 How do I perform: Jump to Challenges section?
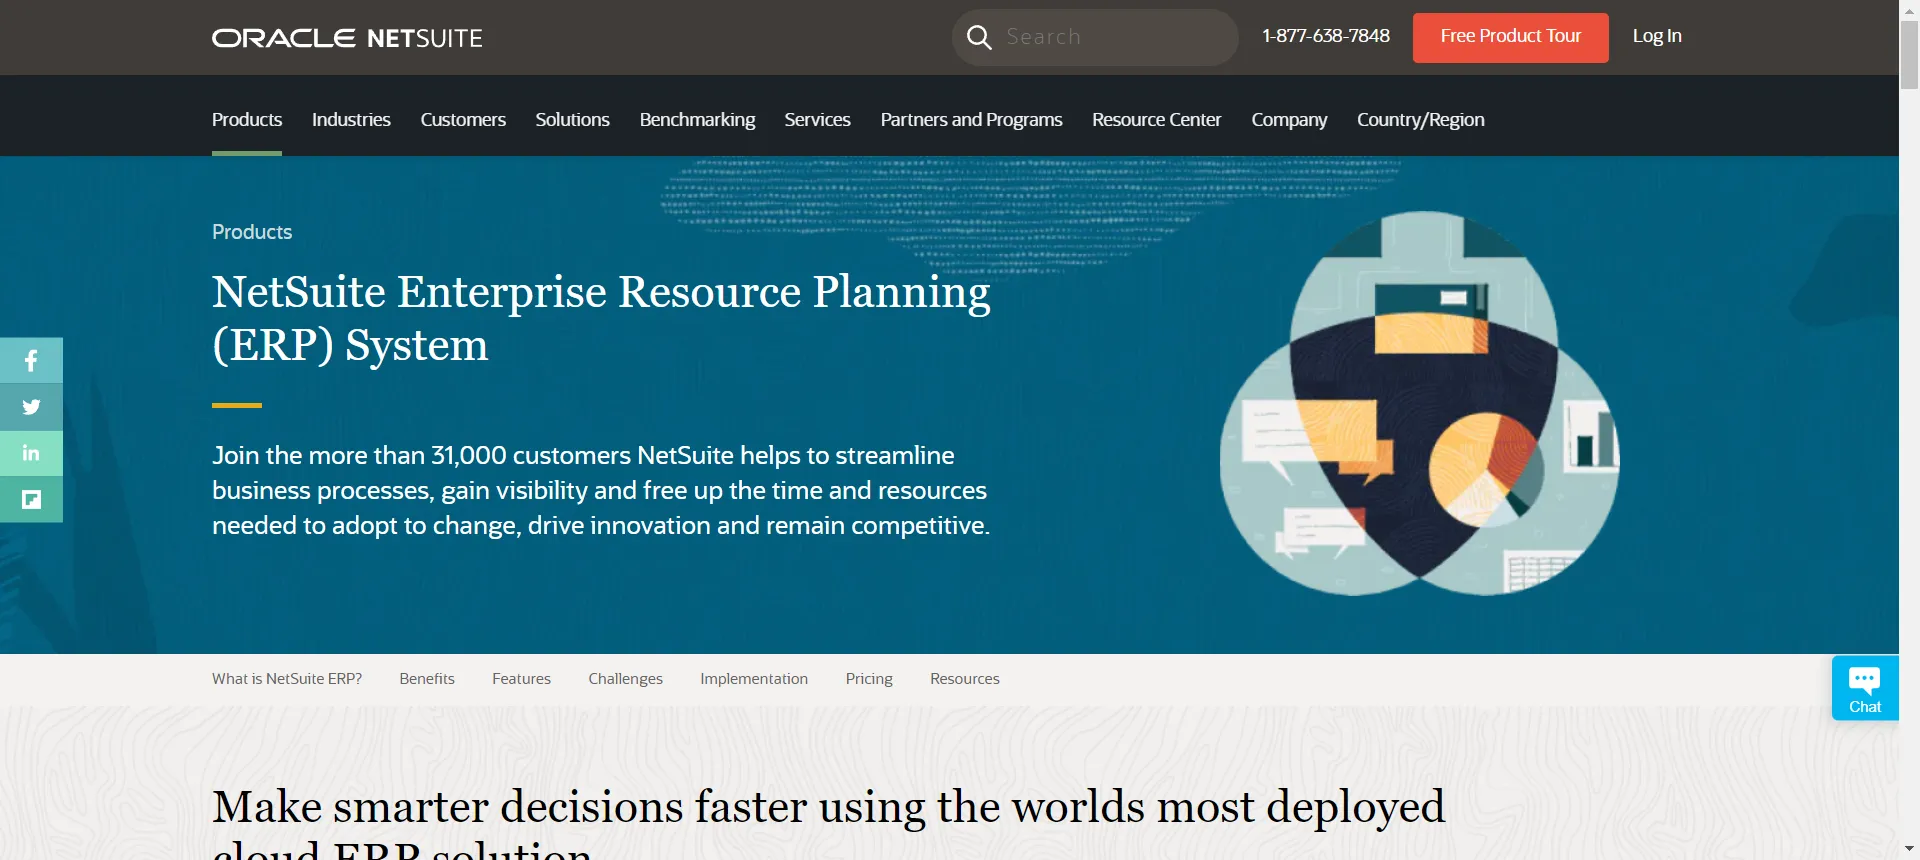625,679
